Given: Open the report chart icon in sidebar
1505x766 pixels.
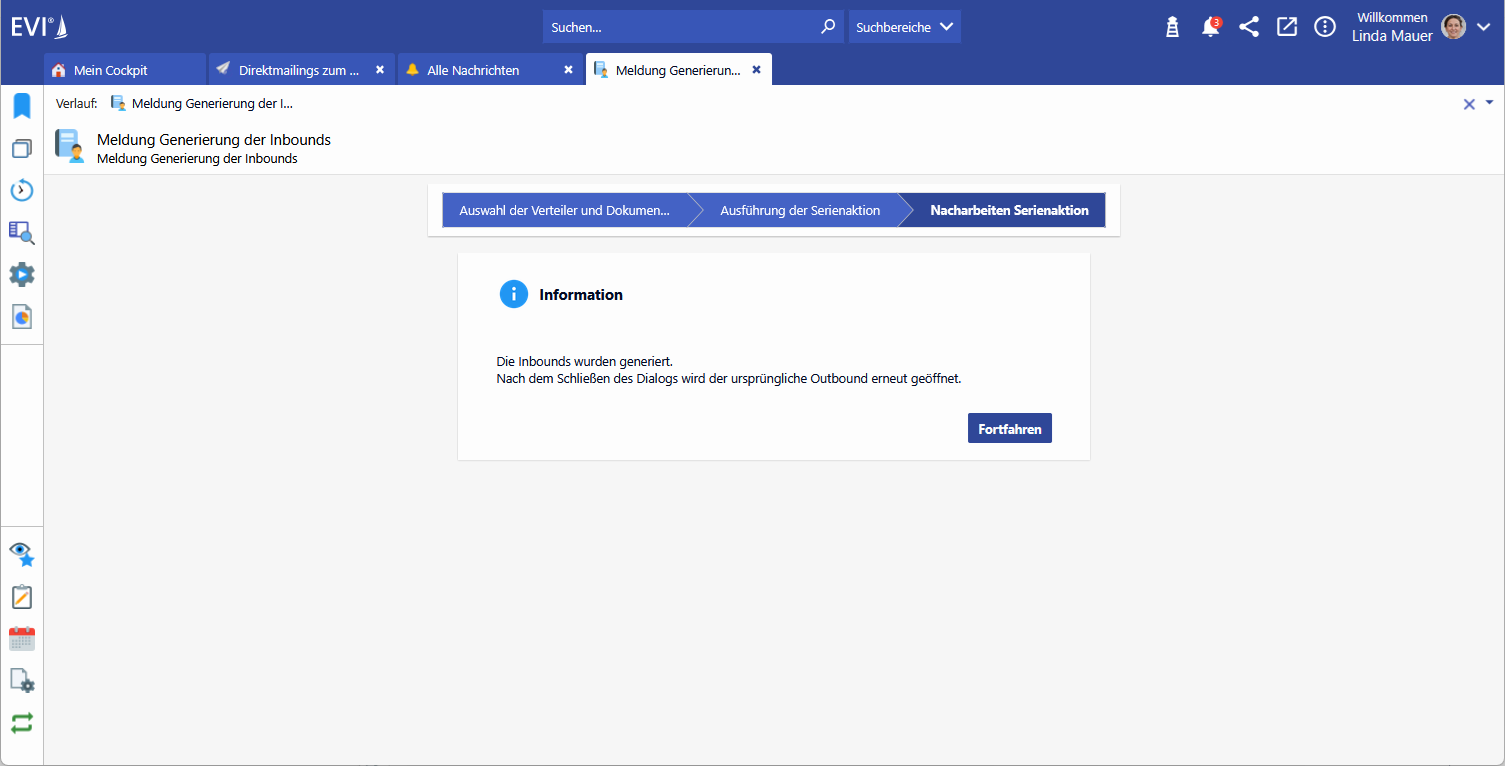Looking at the screenshot, I should [22, 316].
